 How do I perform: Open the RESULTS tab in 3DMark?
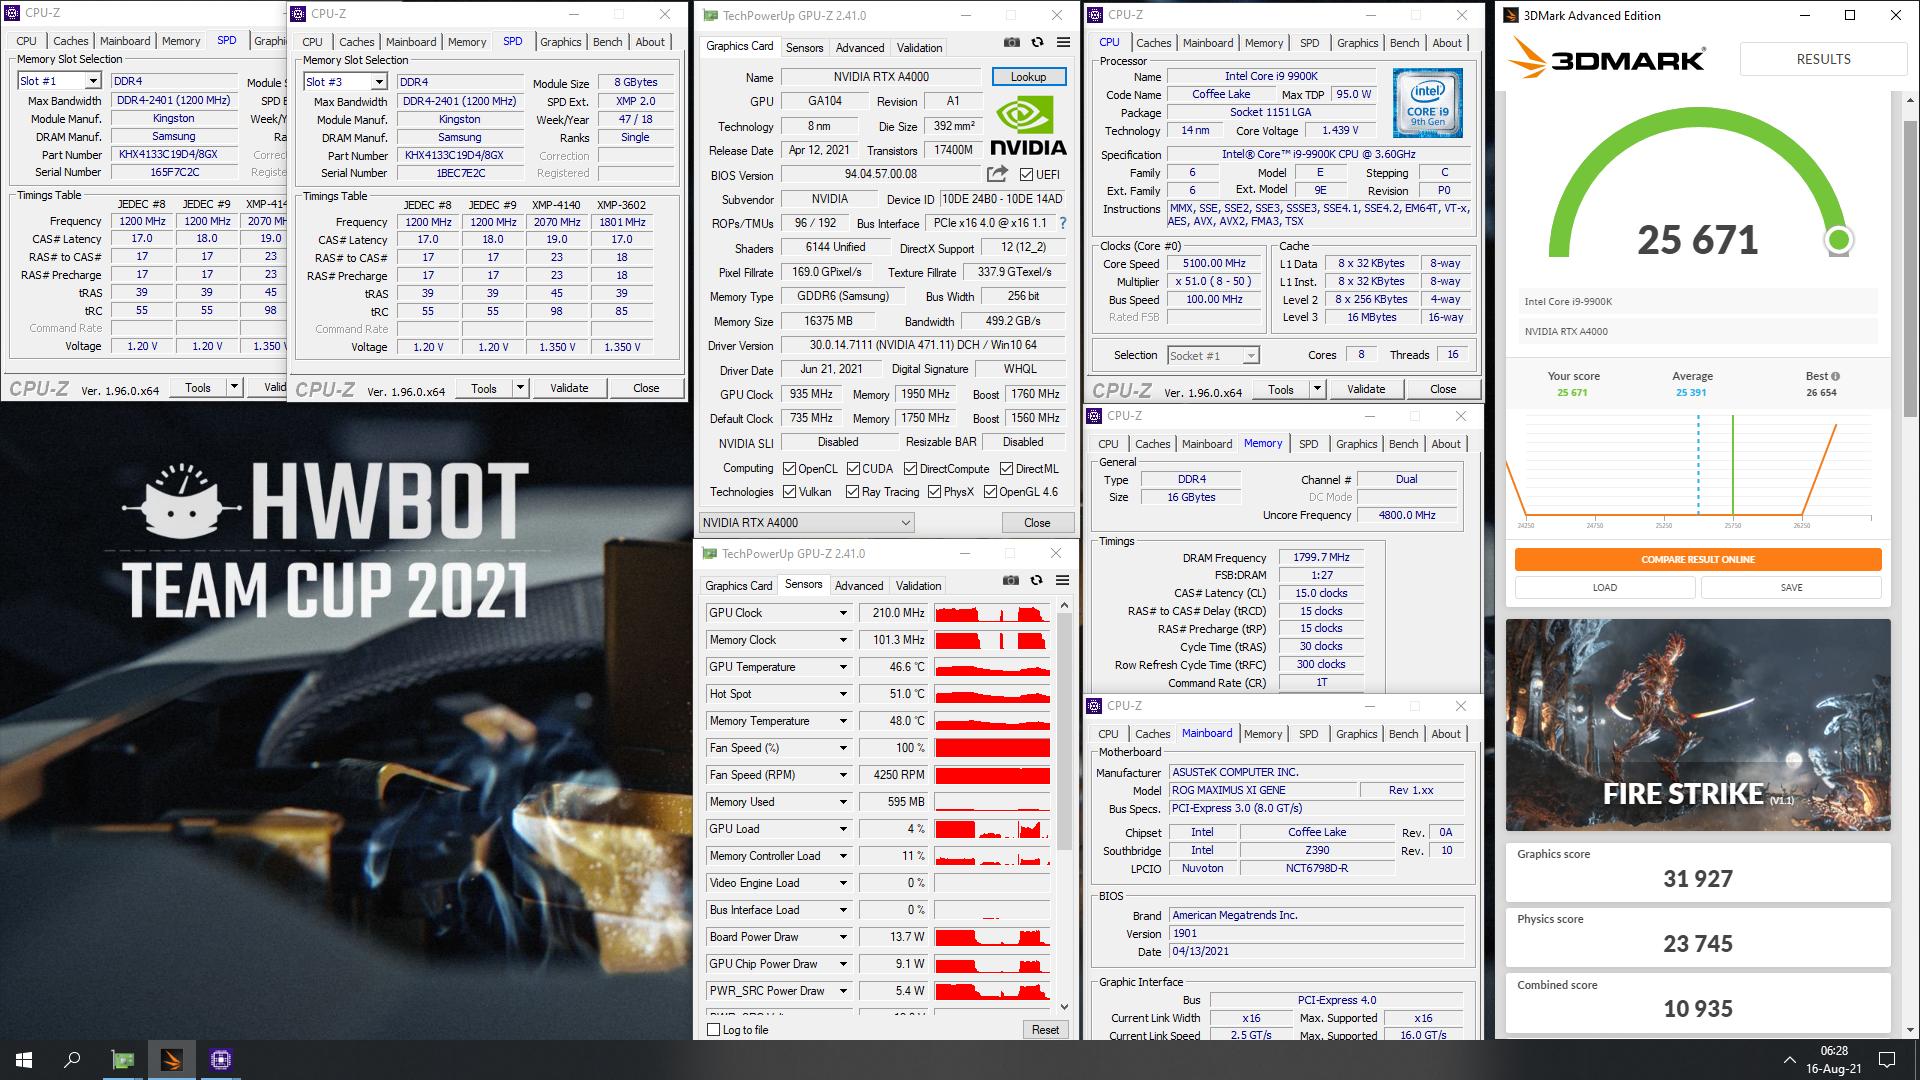pos(1823,59)
